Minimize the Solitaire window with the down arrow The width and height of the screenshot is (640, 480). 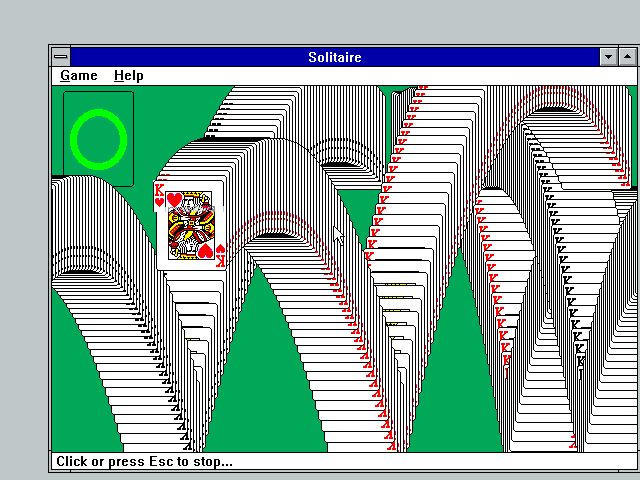608,57
